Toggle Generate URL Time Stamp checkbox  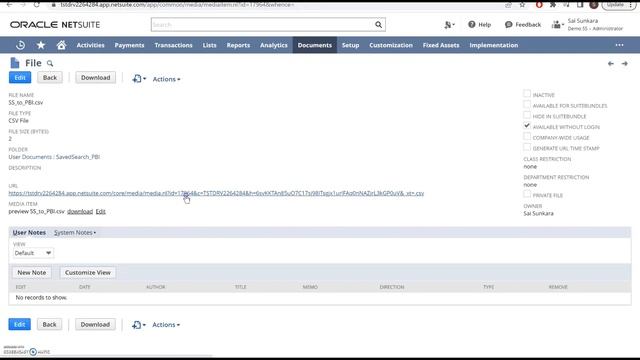pos(527,147)
